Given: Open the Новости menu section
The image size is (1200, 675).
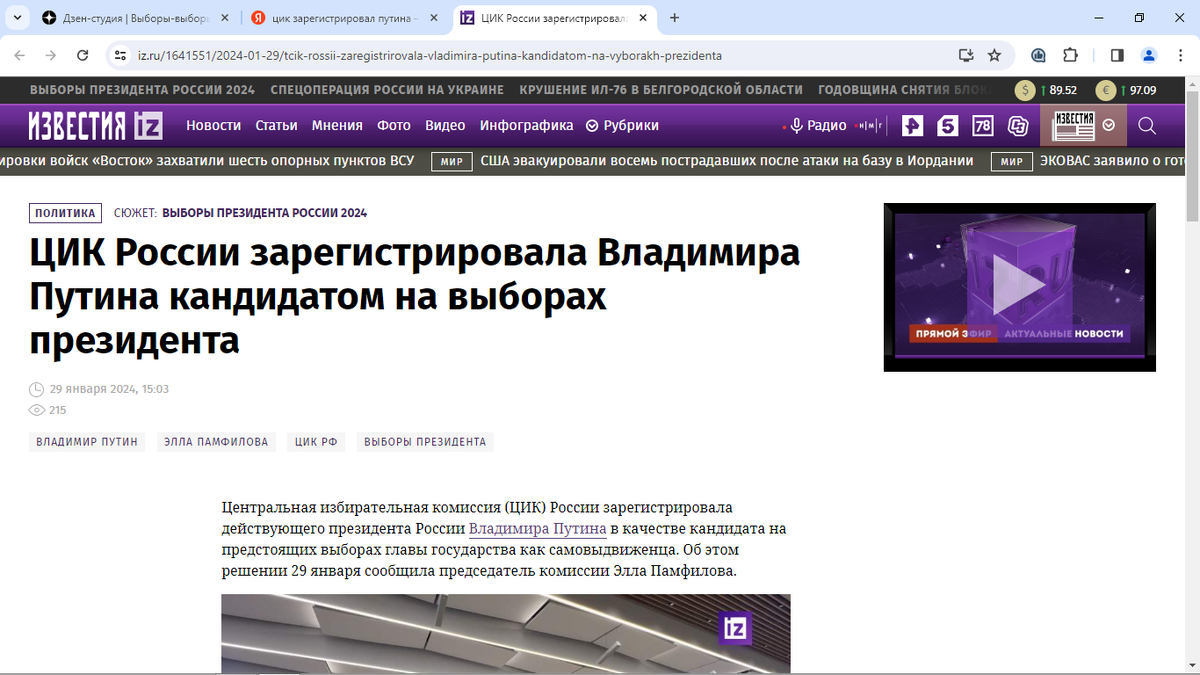Looking at the screenshot, I should tap(214, 125).
